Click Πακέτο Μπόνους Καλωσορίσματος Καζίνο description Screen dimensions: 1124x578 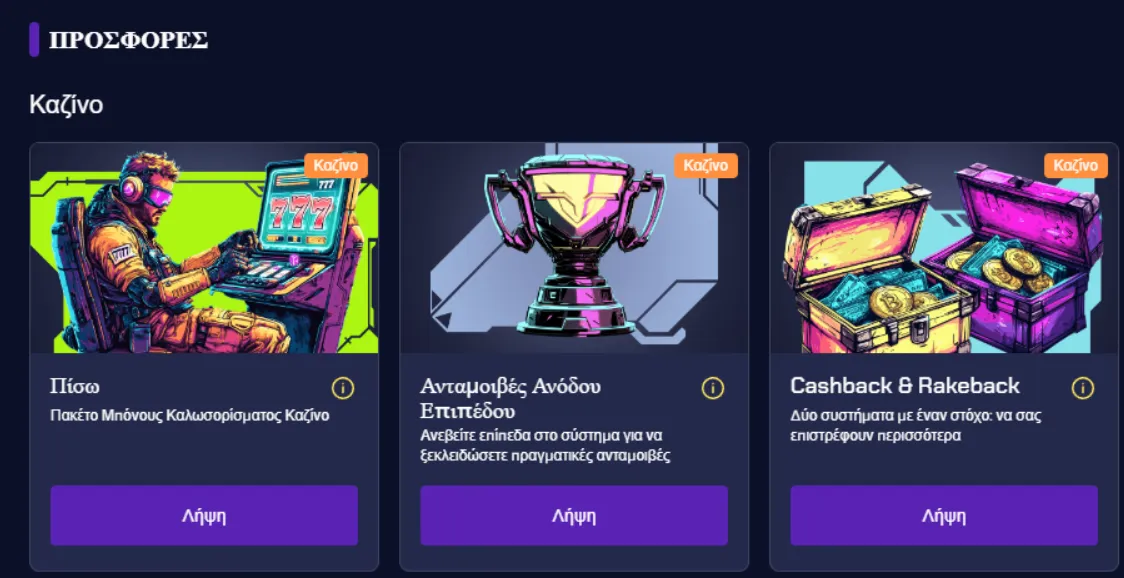click(x=189, y=416)
